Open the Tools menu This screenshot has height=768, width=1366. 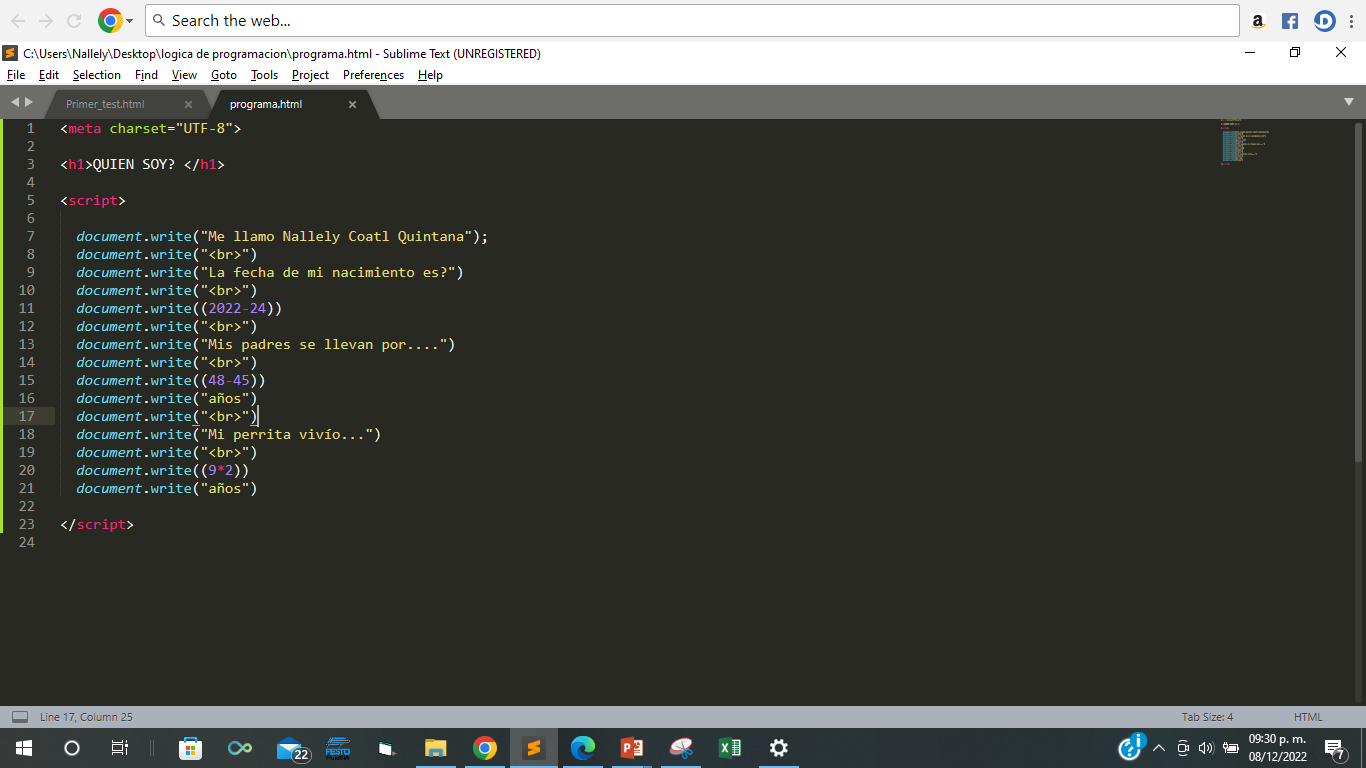[264, 75]
